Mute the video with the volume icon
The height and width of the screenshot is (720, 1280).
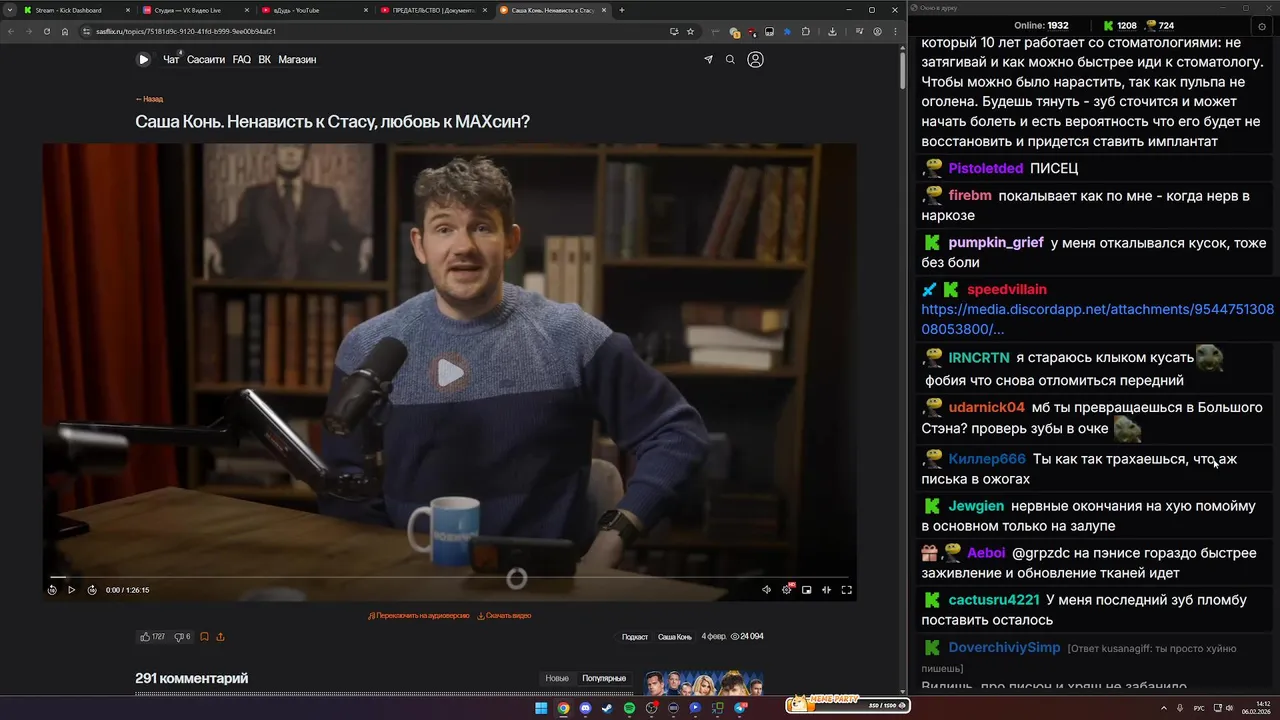point(767,590)
